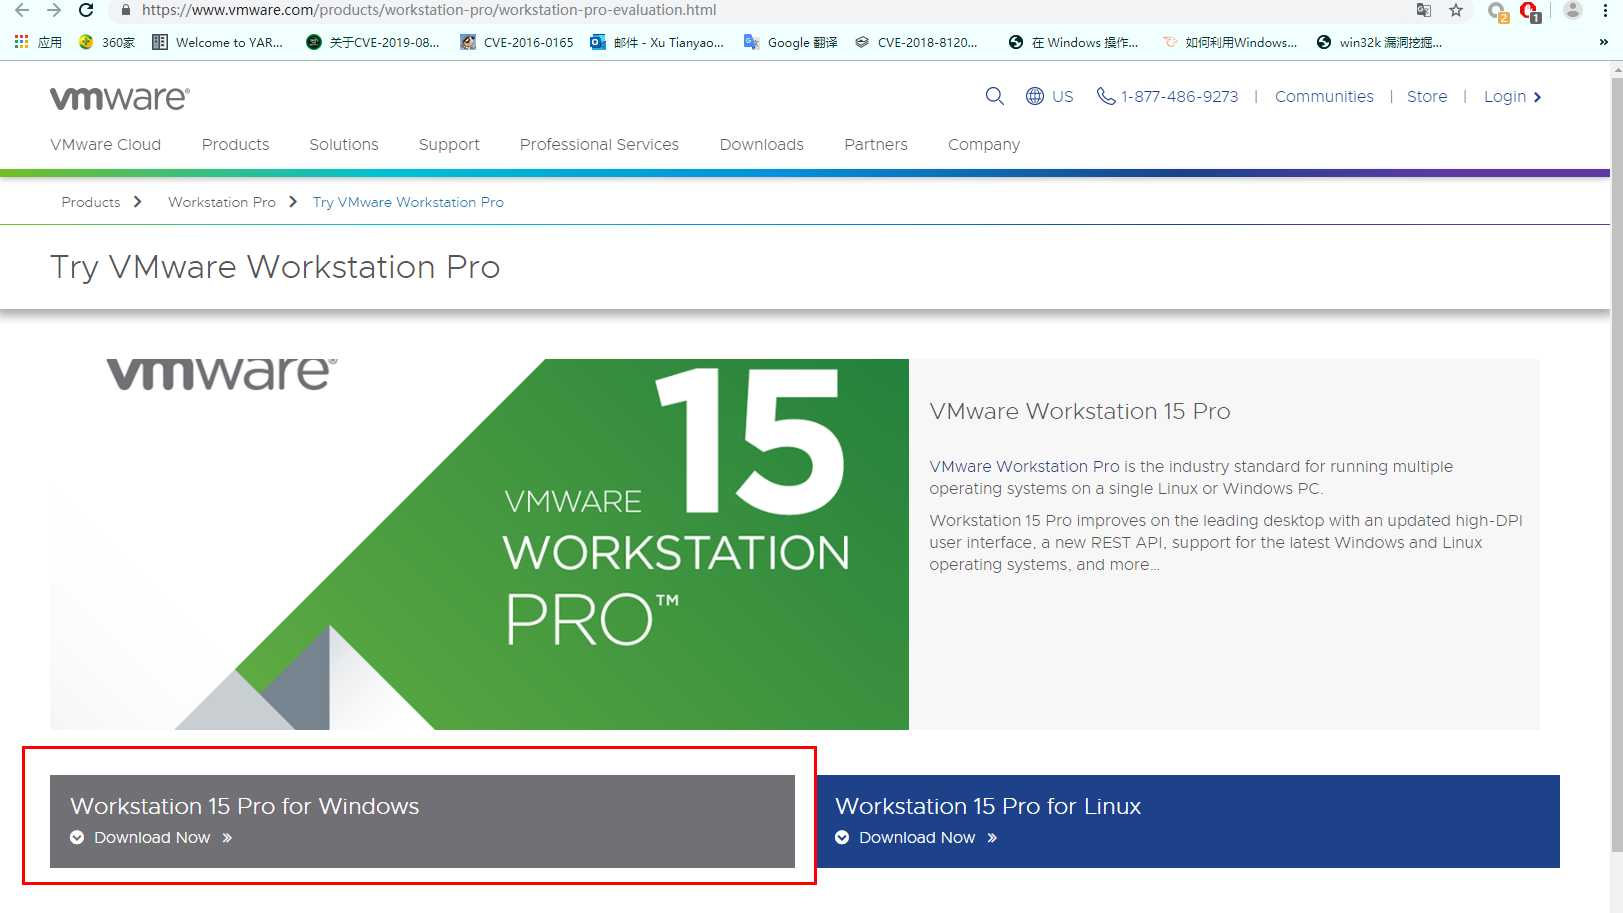1623x913 pixels.
Task: Click the padlock icon in address bar
Action: pyautogui.click(x=125, y=10)
